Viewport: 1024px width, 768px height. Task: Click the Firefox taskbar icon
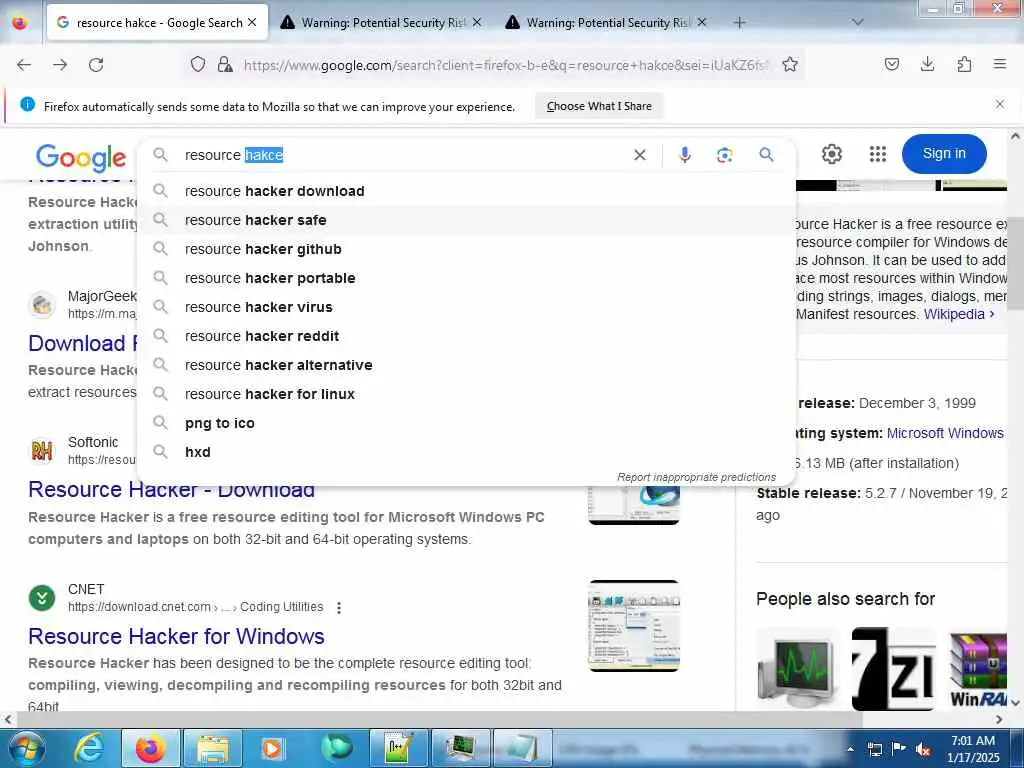pyautogui.click(x=150, y=749)
